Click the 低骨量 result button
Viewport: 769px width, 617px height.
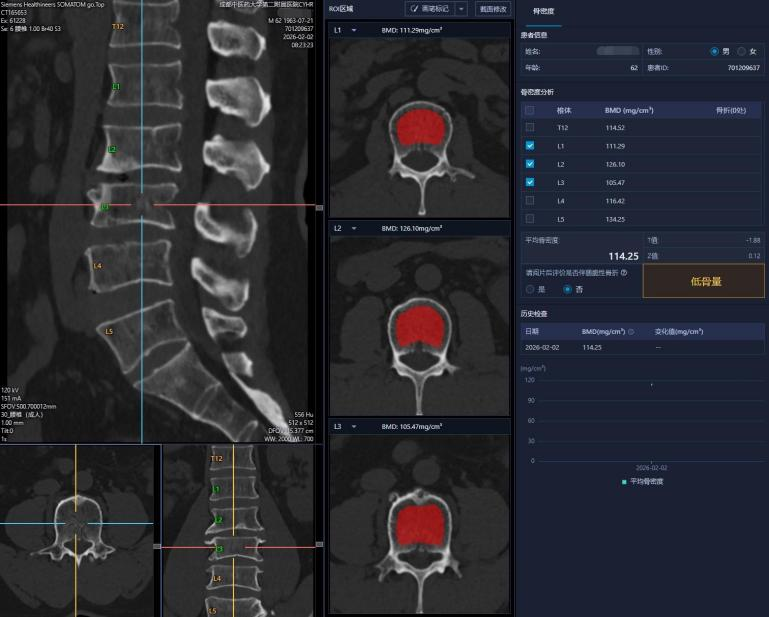click(x=705, y=281)
